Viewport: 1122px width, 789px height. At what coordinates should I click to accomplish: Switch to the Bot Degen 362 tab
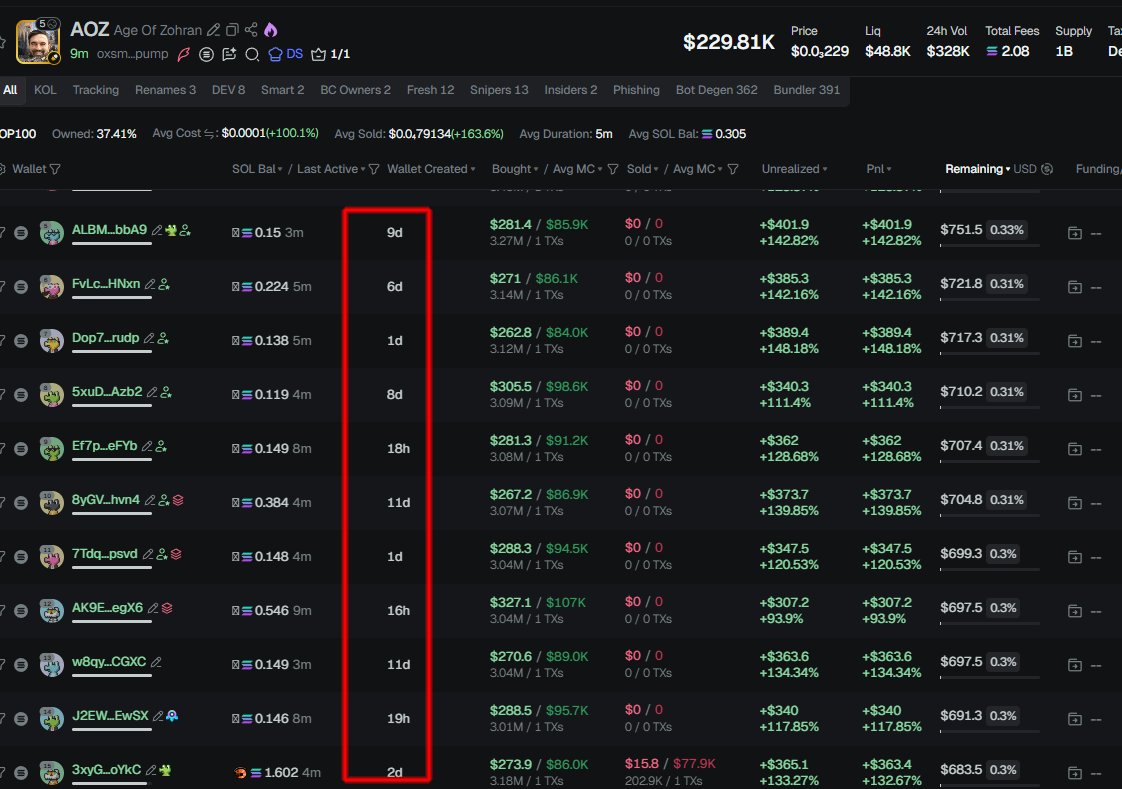tap(716, 90)
